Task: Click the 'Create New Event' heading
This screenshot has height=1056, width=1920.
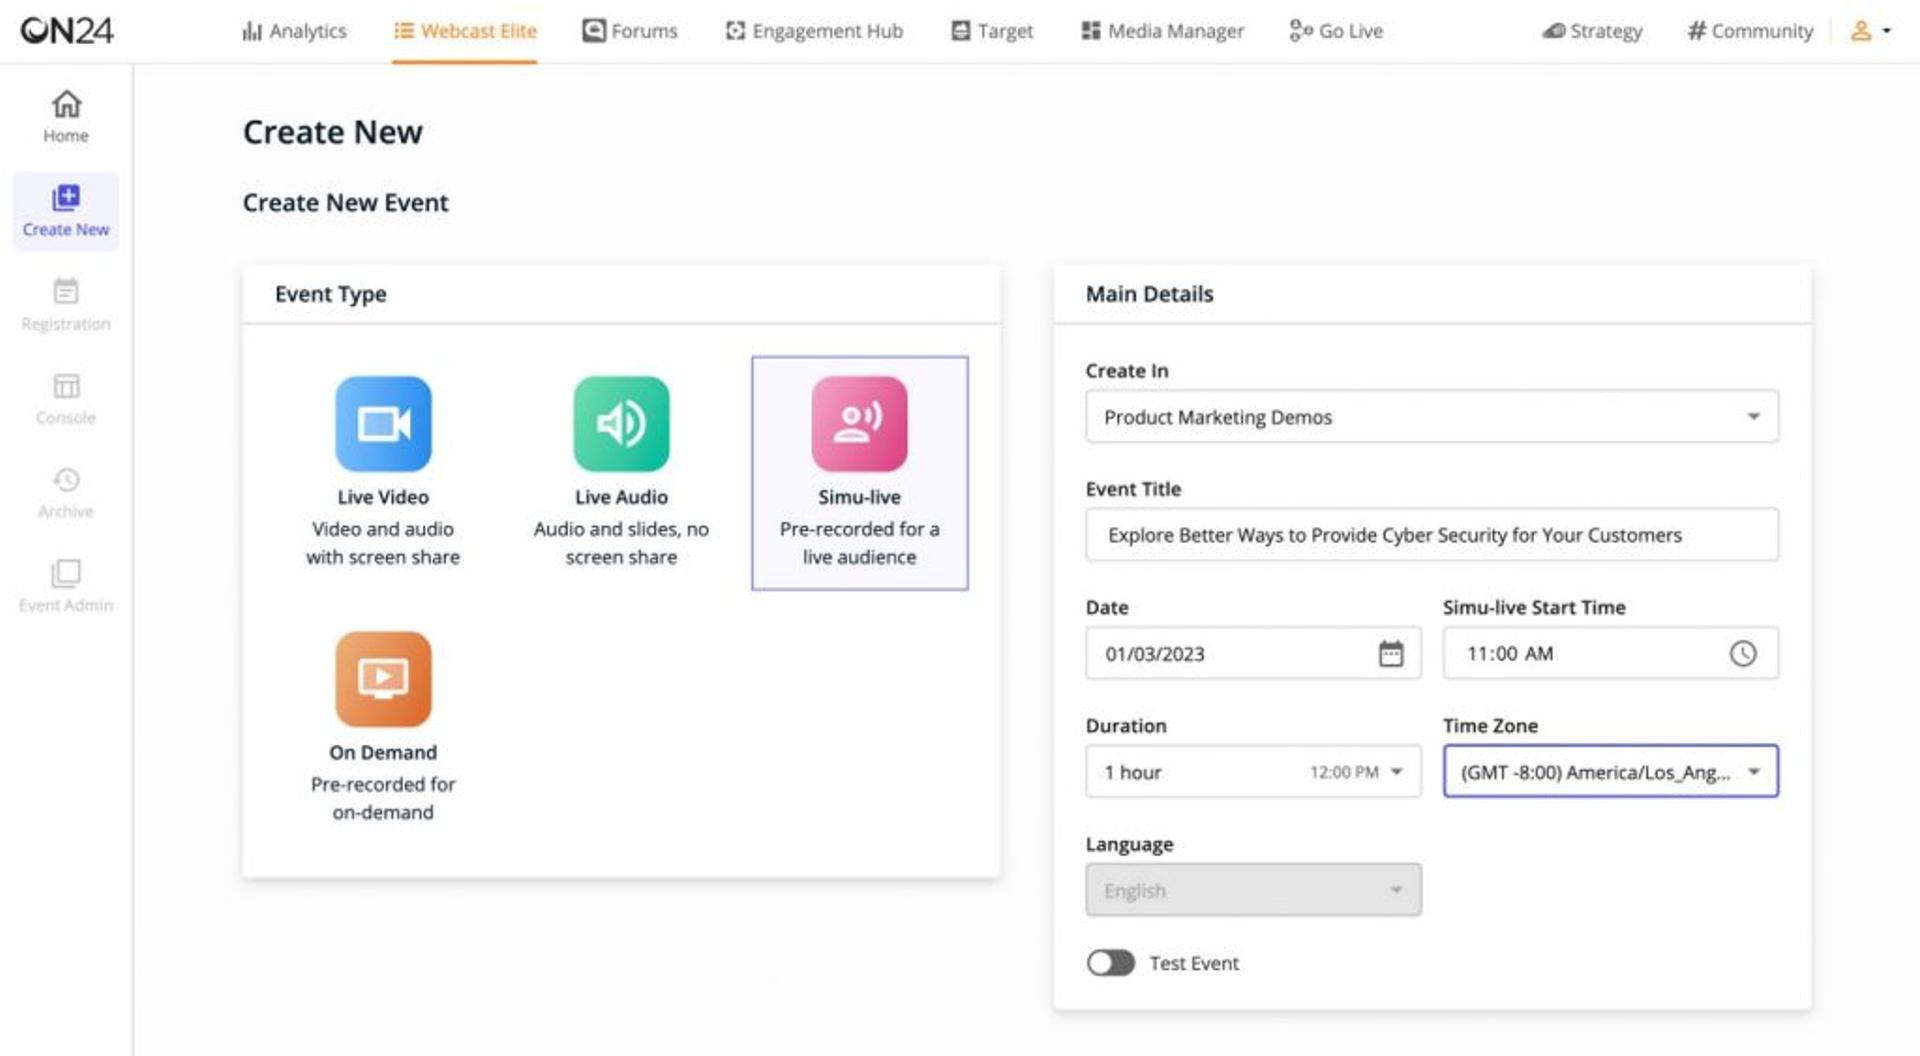Action: pyautogui.click(x=345, y=202)
